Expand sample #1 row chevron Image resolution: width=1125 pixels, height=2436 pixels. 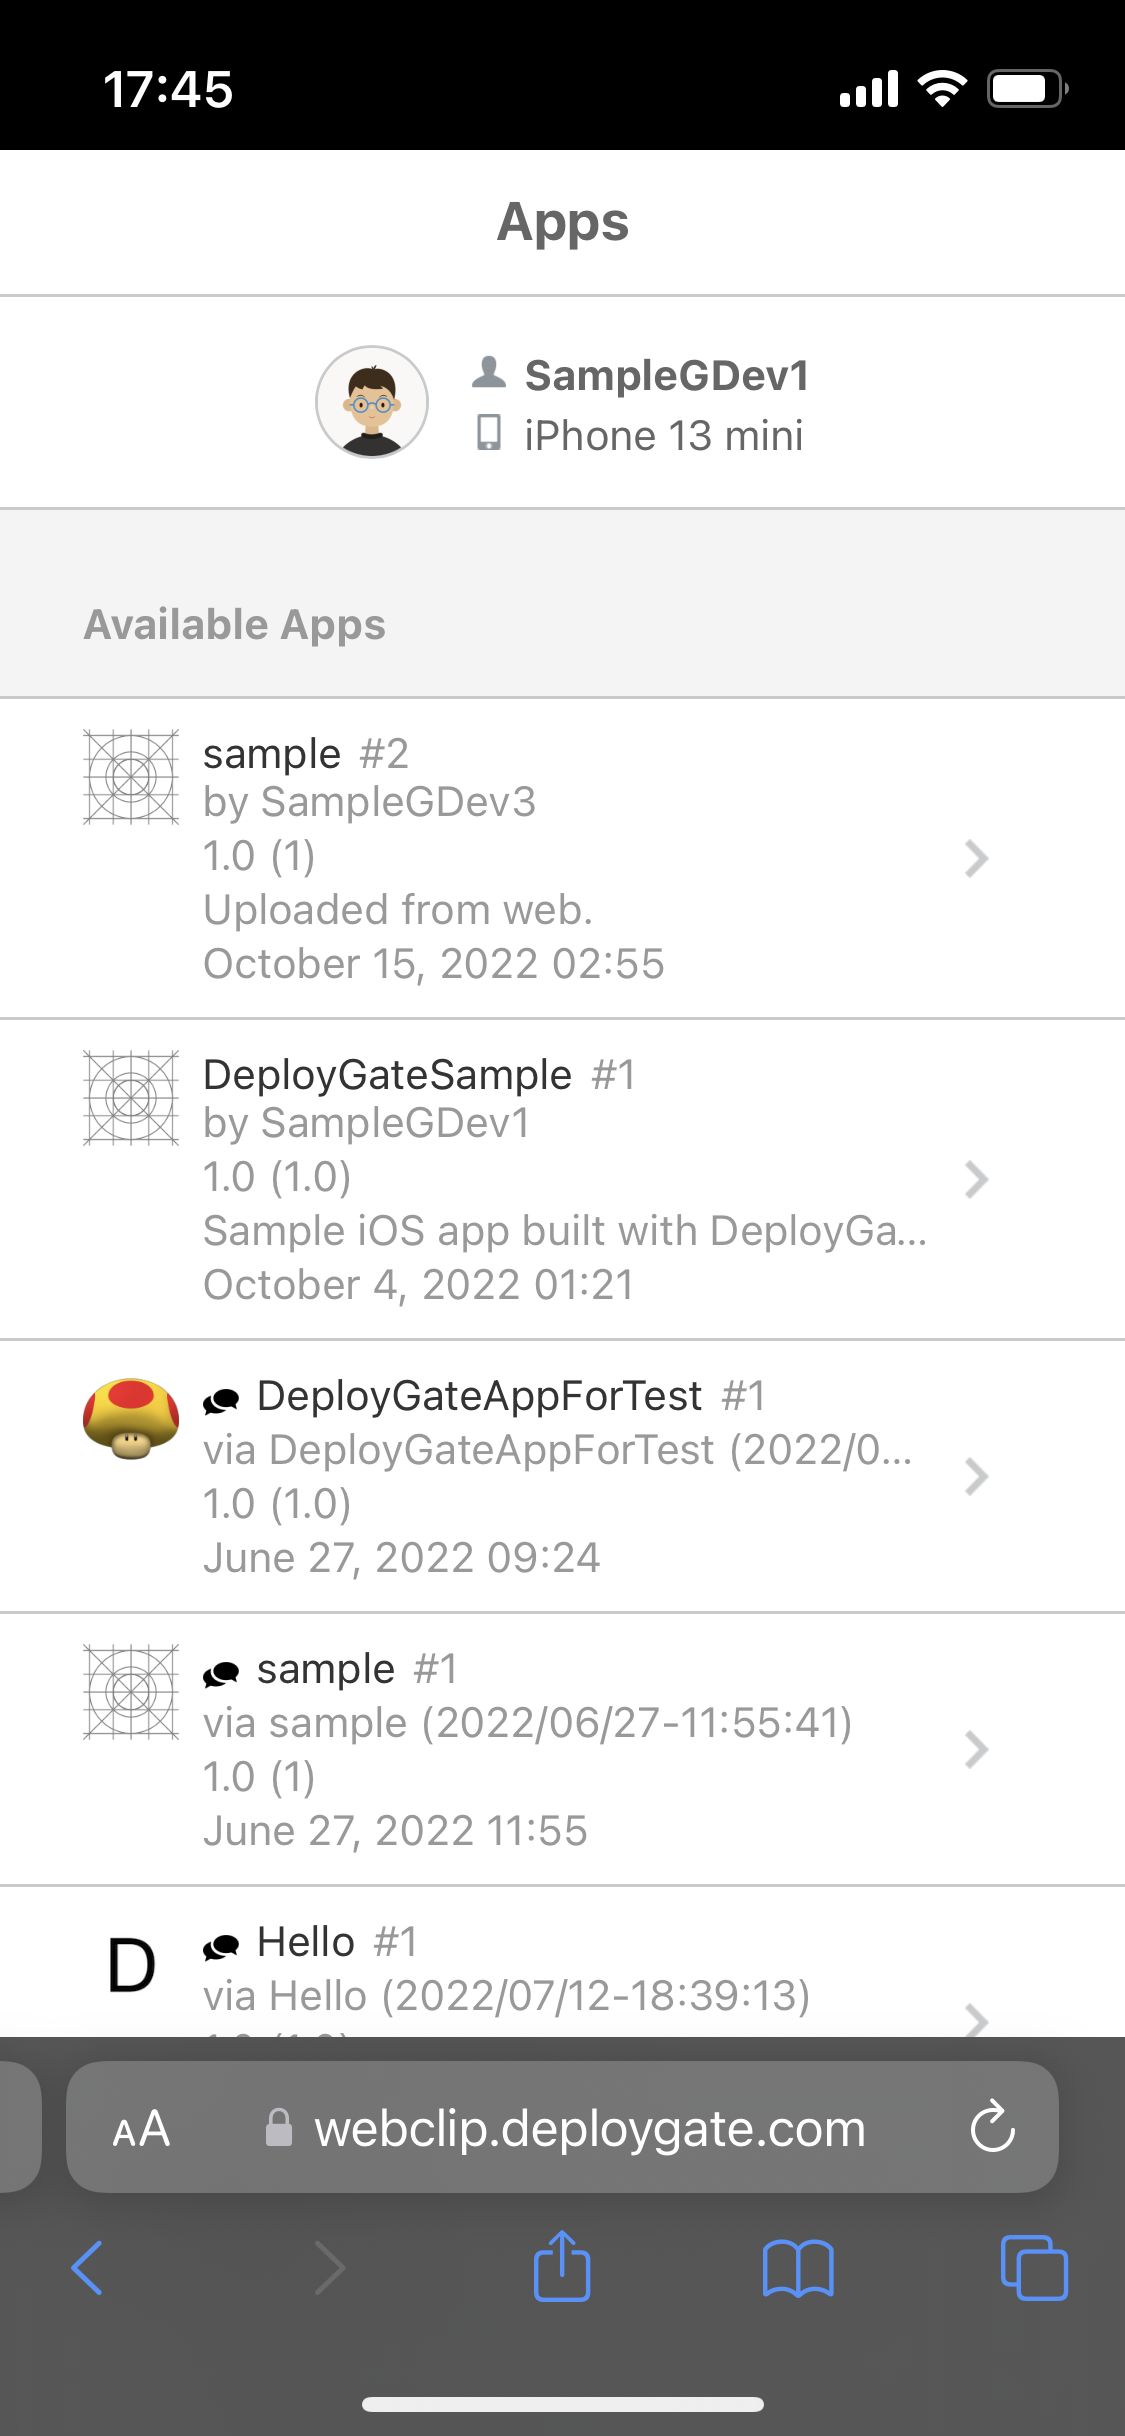click(976, 1749)
